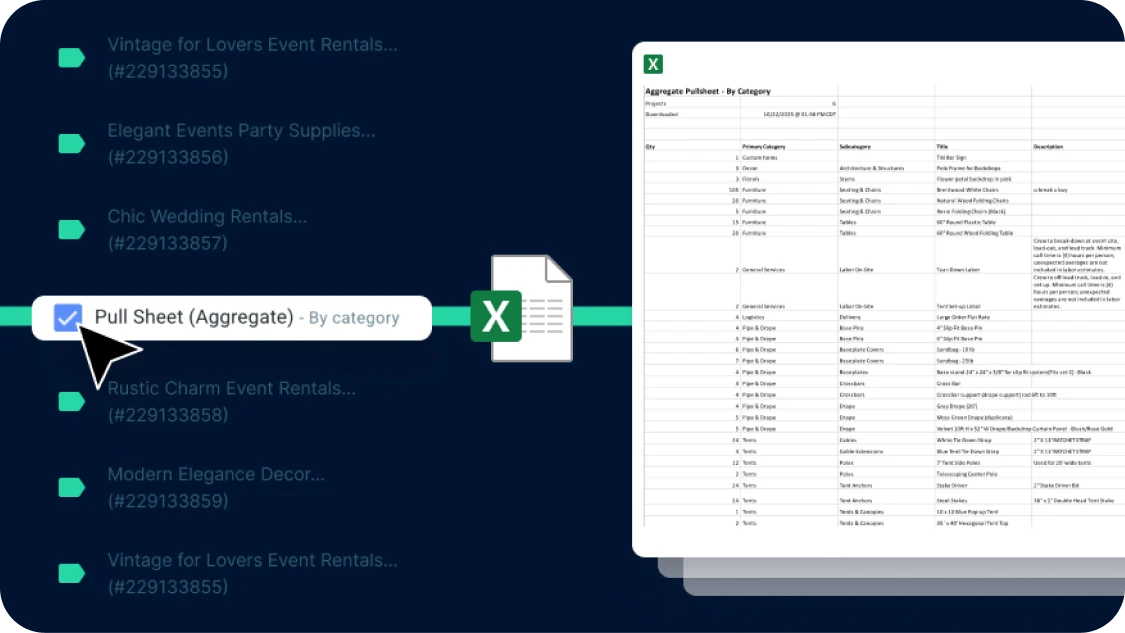Select the Primary Category column header

[764, 145]
